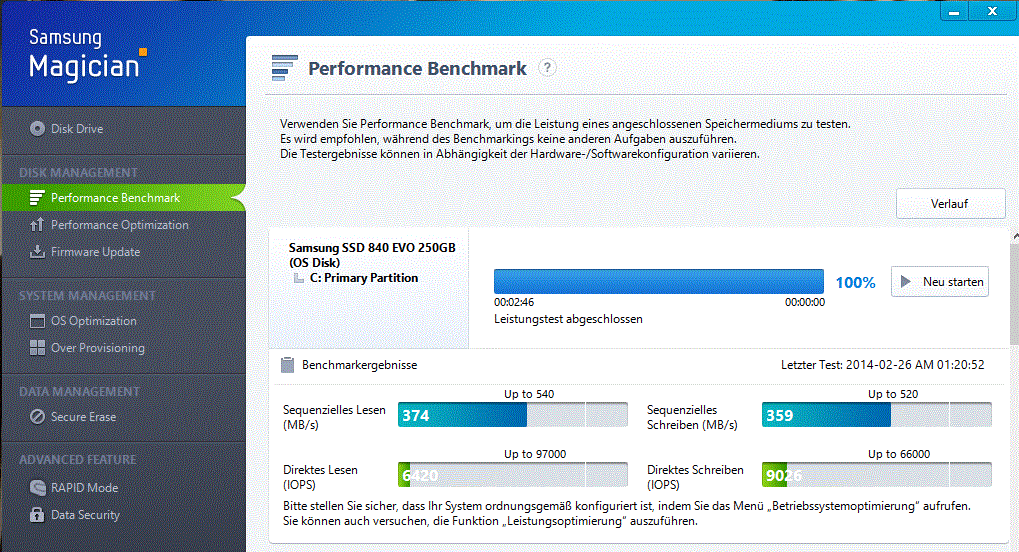This screenshot has width=1019, height=552.
Task: Click the OS Optimization window icon
Action: point(37,321)
